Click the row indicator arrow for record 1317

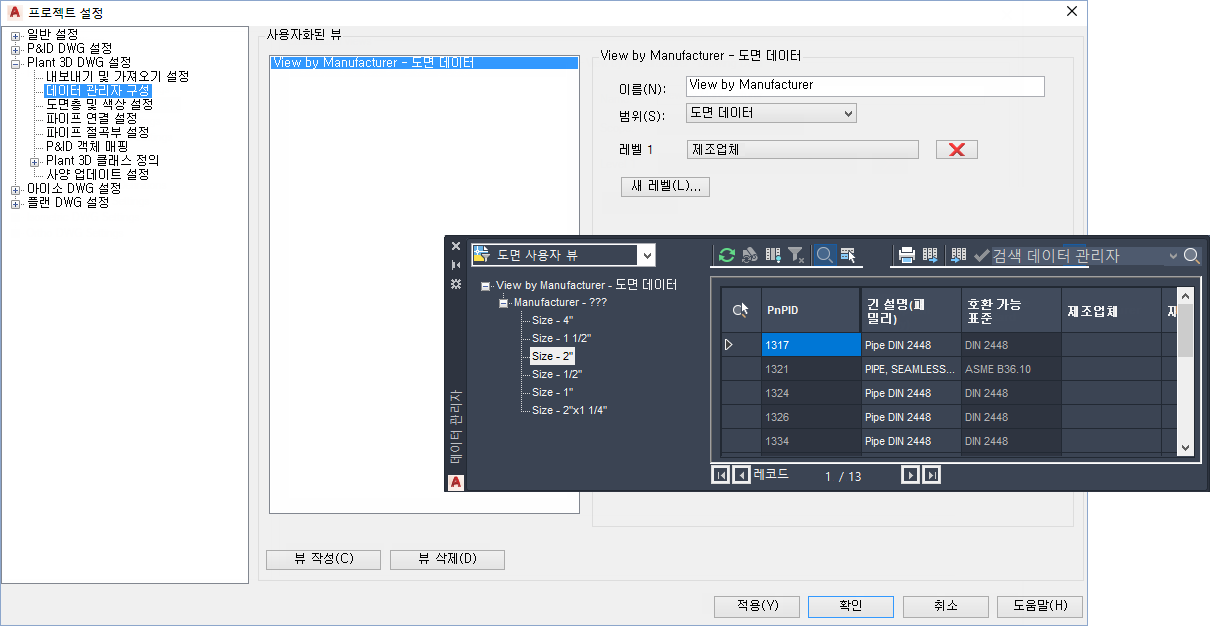729,345
